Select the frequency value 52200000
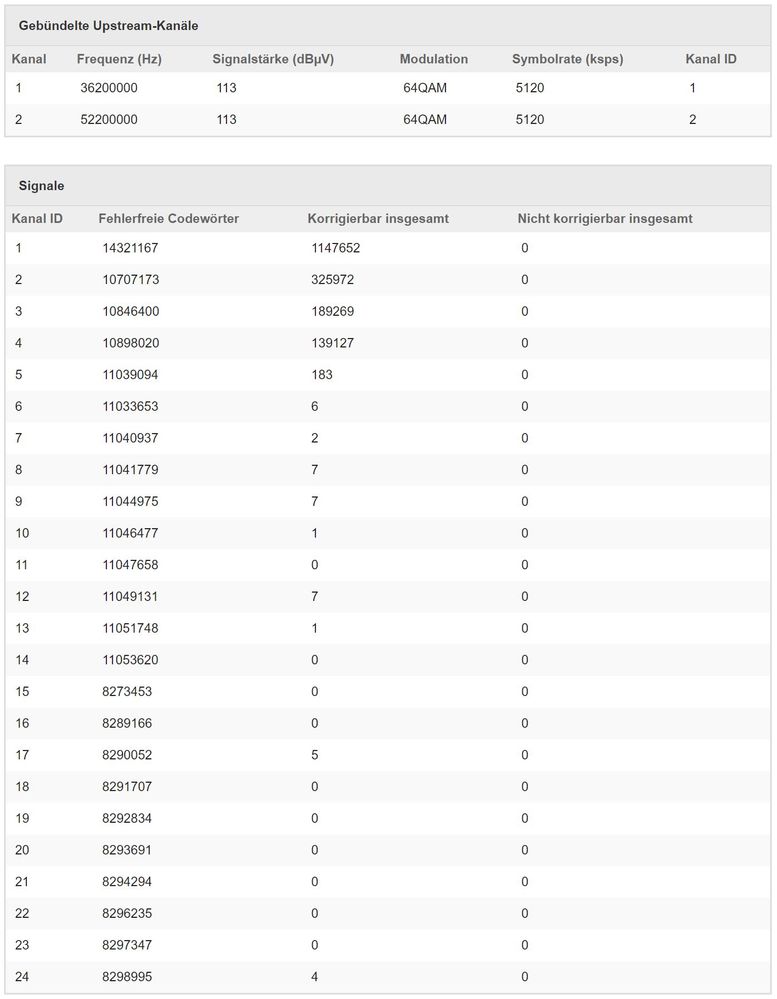The width and height of the screenshot is (777, 999). (x=109, y=120)
